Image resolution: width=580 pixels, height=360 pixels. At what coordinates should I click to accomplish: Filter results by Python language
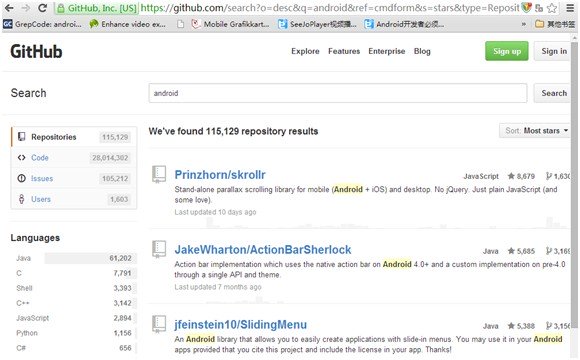pos(74,333)
